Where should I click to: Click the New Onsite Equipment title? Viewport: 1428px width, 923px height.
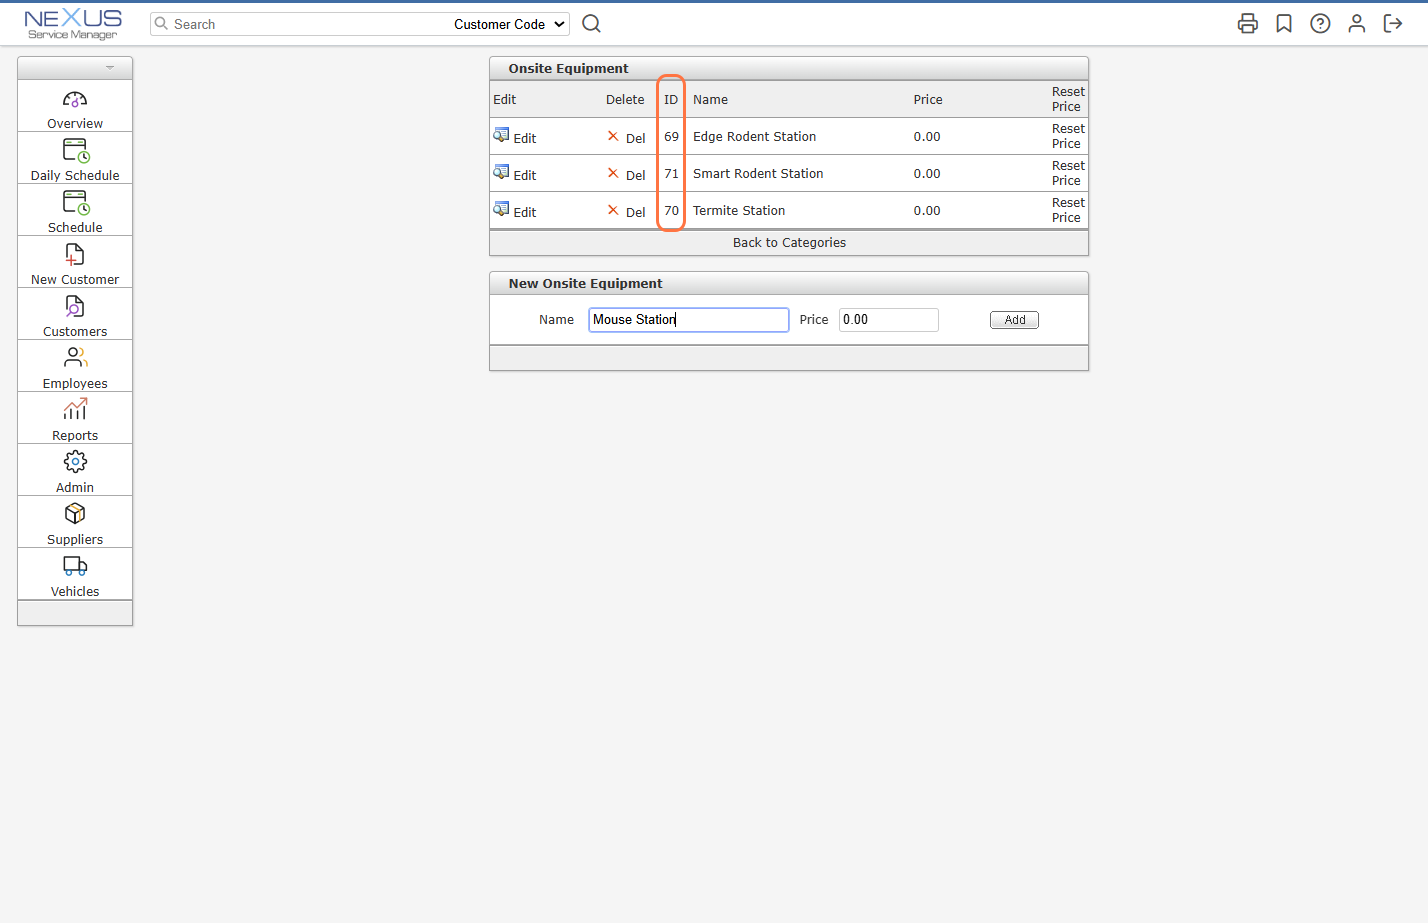[x=585, y=284]
